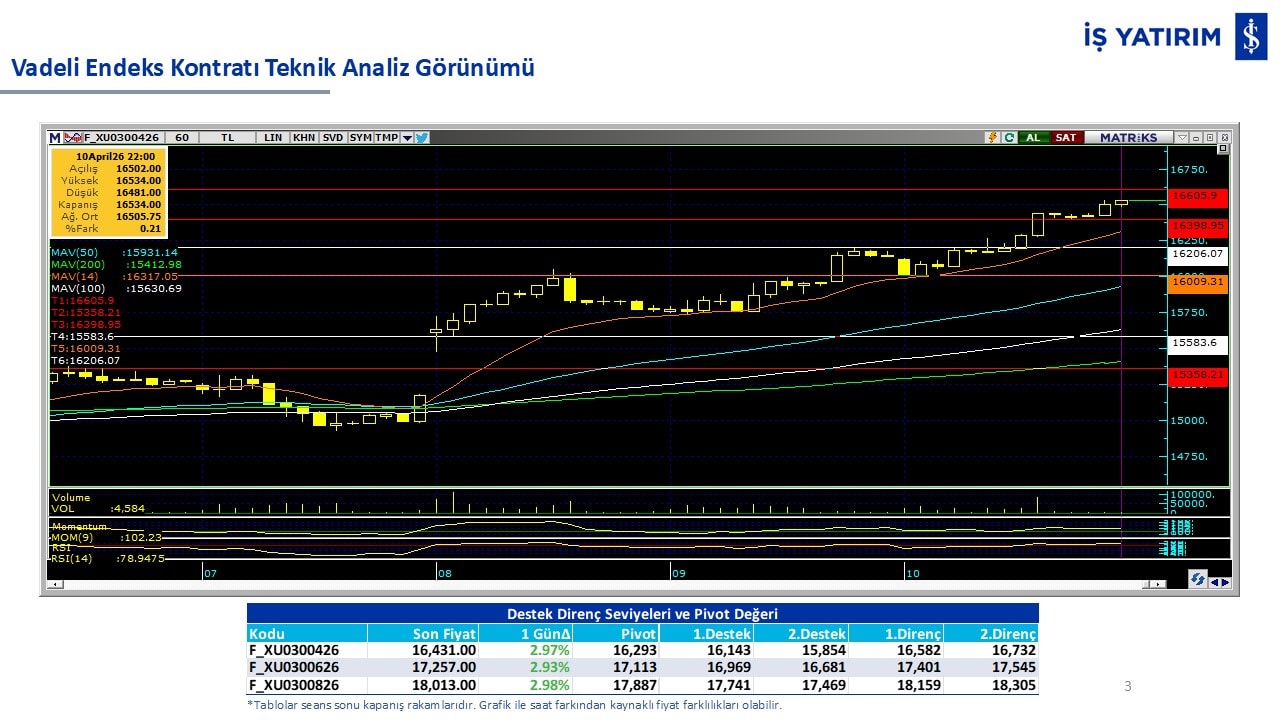Toggle the SVD option in toolbar
Image resolution: width=1280 pixels, height=720 pixels.
333,138
